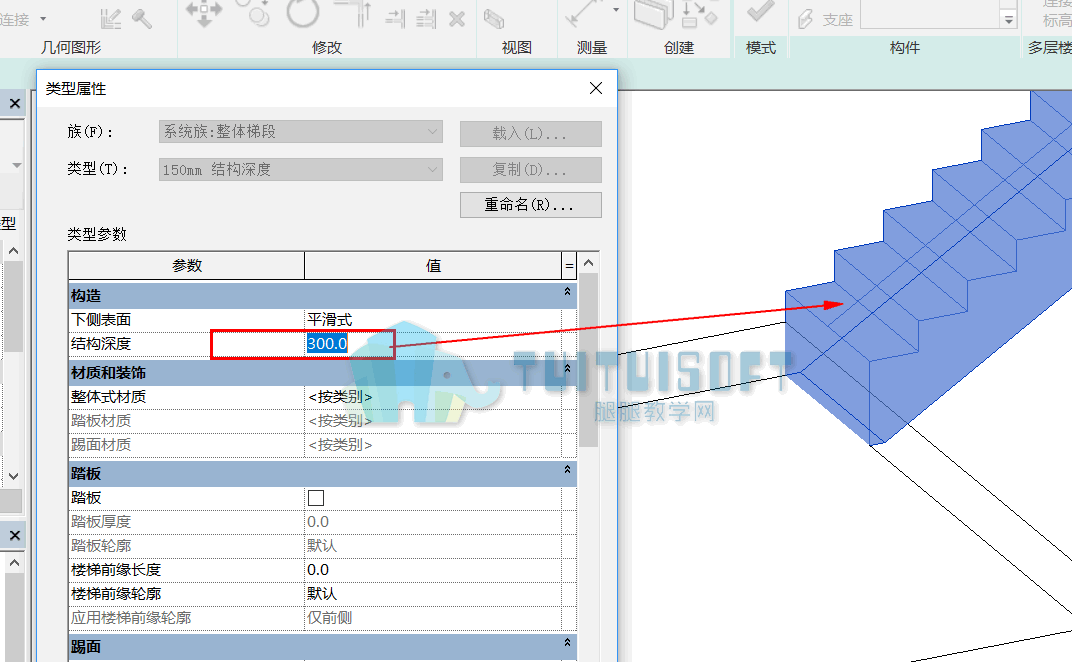Click the 复制(D)... button
The width and height of the screenshot is (1072, 662).
[x=531, y=170]
